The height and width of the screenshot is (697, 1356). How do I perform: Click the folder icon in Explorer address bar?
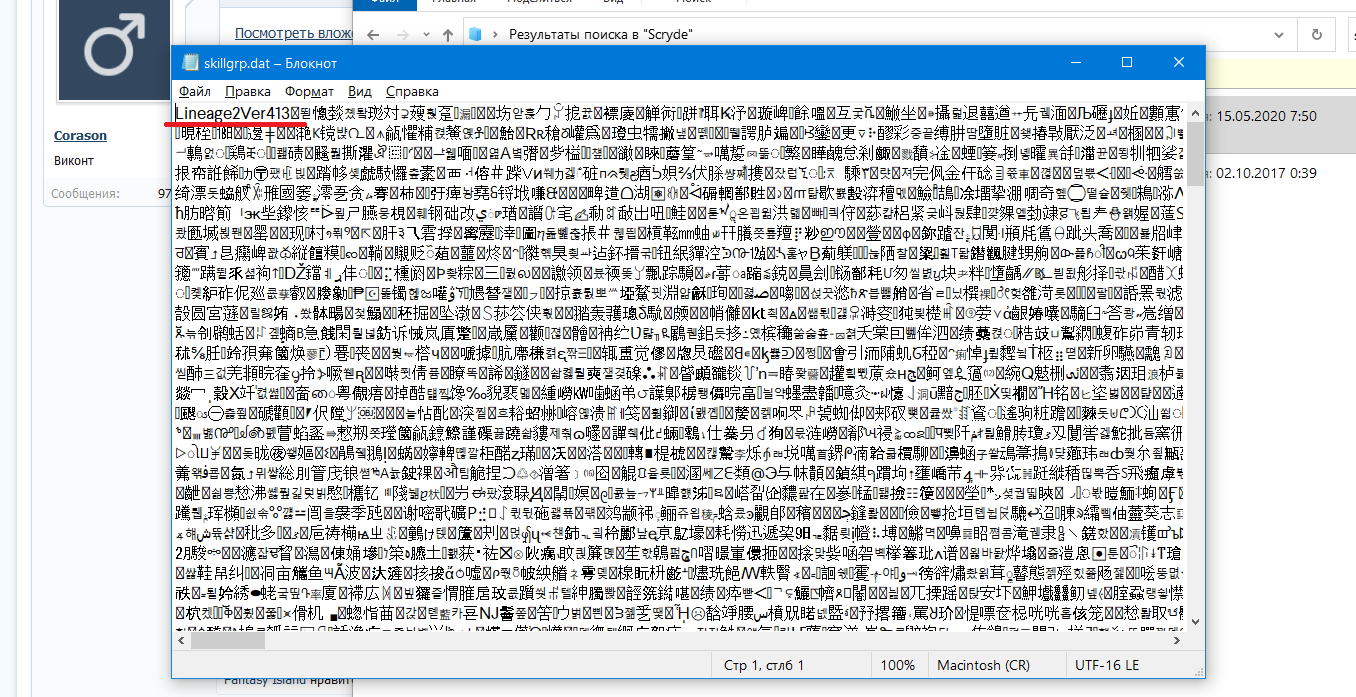tap(476, 34)
